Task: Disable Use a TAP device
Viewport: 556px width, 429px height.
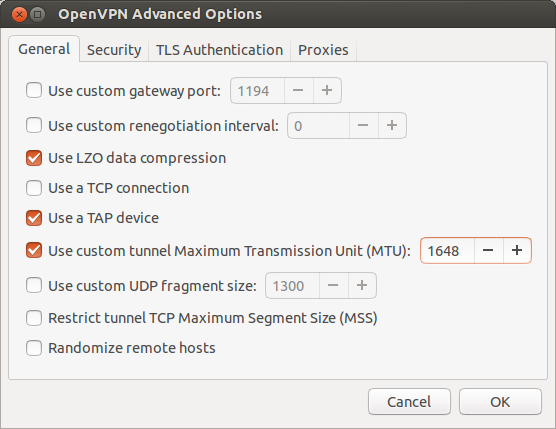Action: (x=34, y=218)
